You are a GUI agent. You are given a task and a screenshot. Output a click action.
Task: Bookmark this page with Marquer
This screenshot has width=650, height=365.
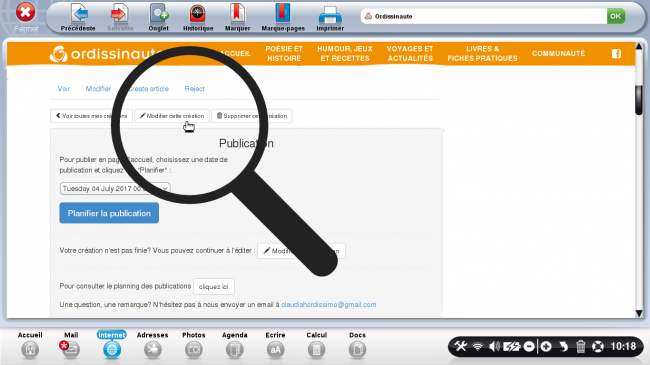238,17
